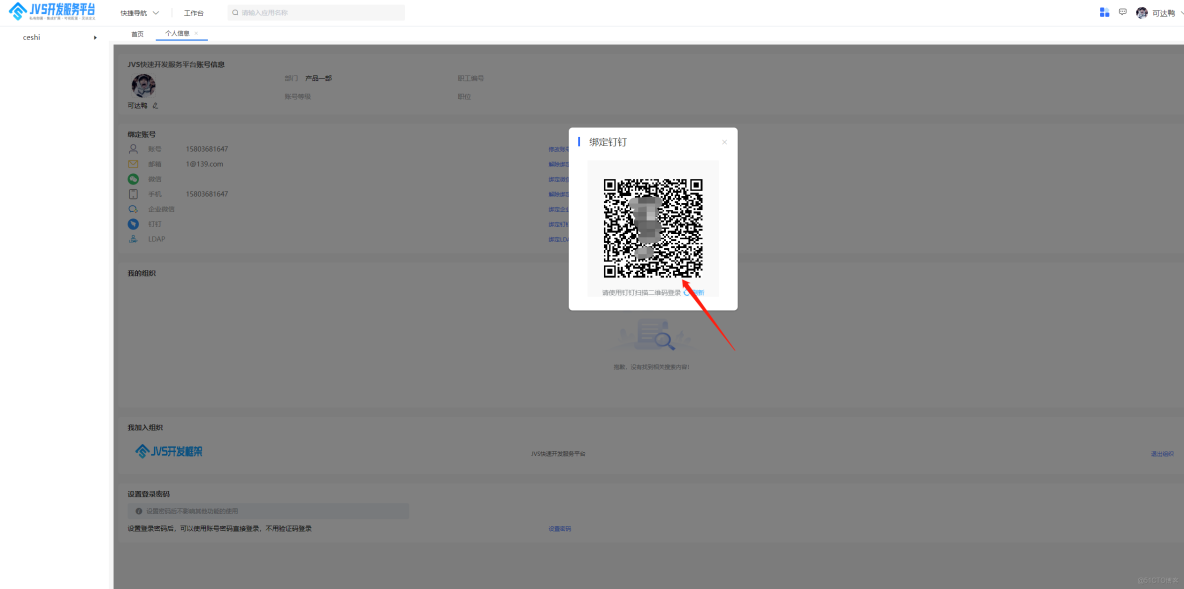Click the 手机 row unbind link

tap(558, 195)
